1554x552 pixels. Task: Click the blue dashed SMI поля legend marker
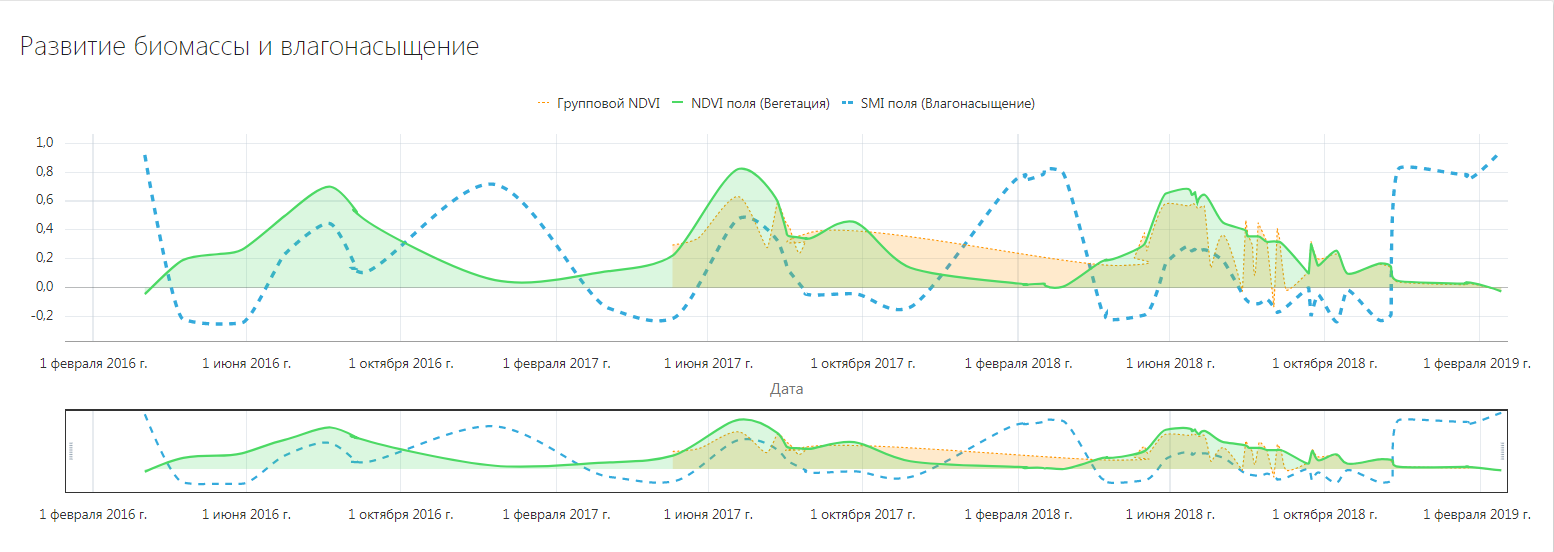coord(848,103)
